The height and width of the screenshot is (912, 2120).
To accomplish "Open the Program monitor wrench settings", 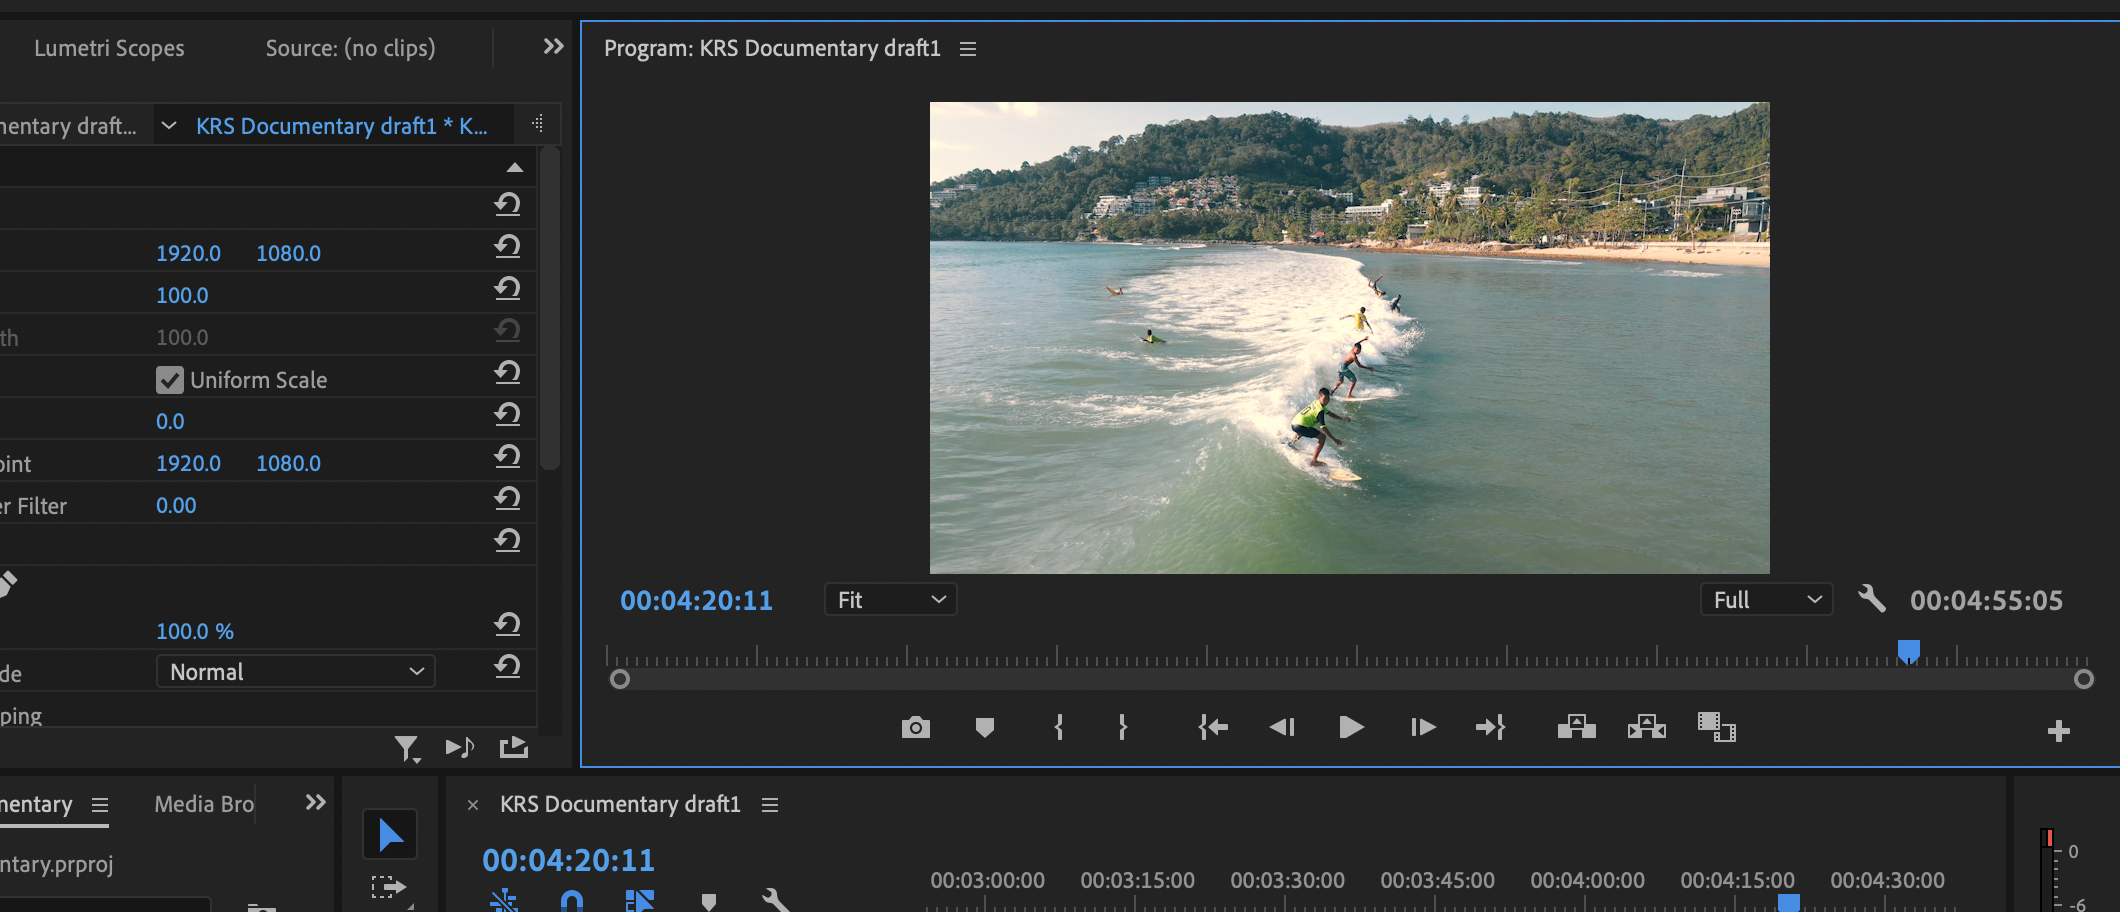I will click(x=1871, y=599).
